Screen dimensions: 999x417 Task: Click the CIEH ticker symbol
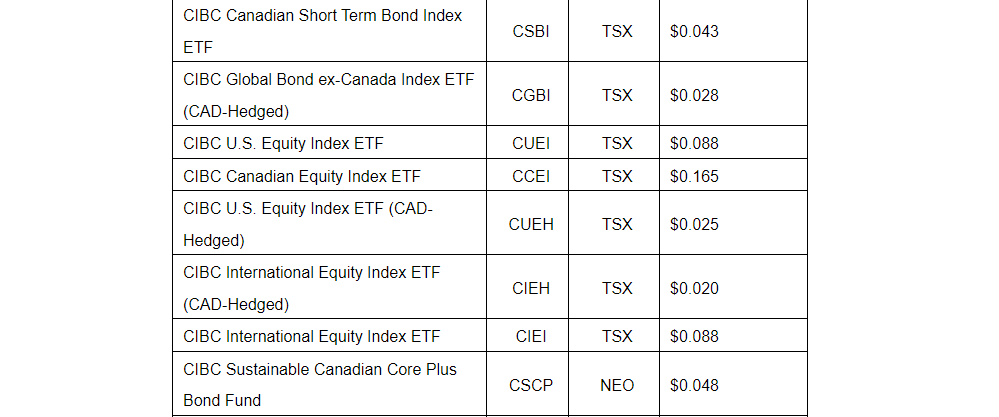coord(530,288)
